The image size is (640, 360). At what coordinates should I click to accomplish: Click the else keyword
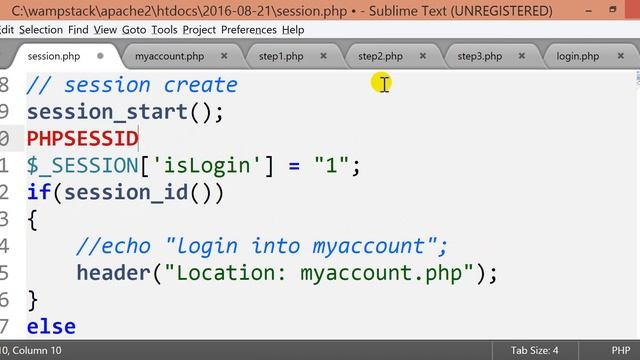[51, 327]
